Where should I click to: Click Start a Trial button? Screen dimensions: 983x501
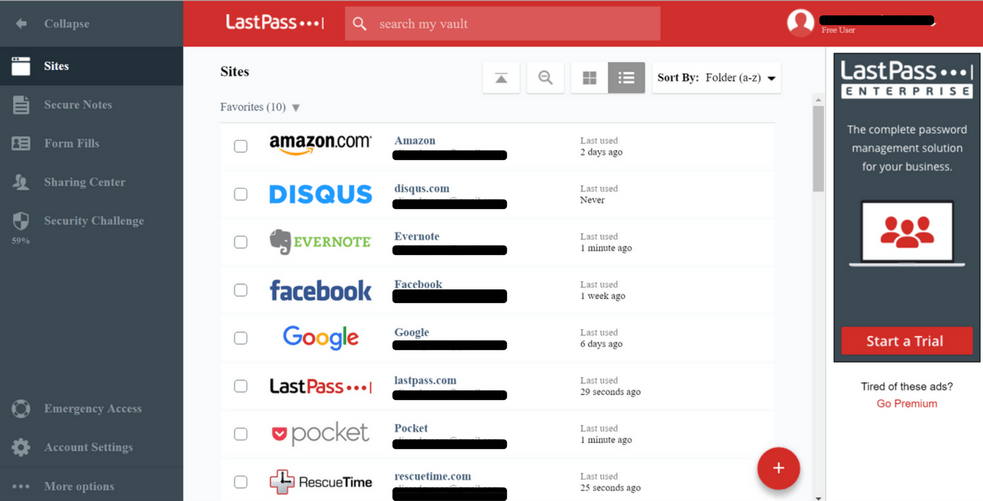coord(907,341)
